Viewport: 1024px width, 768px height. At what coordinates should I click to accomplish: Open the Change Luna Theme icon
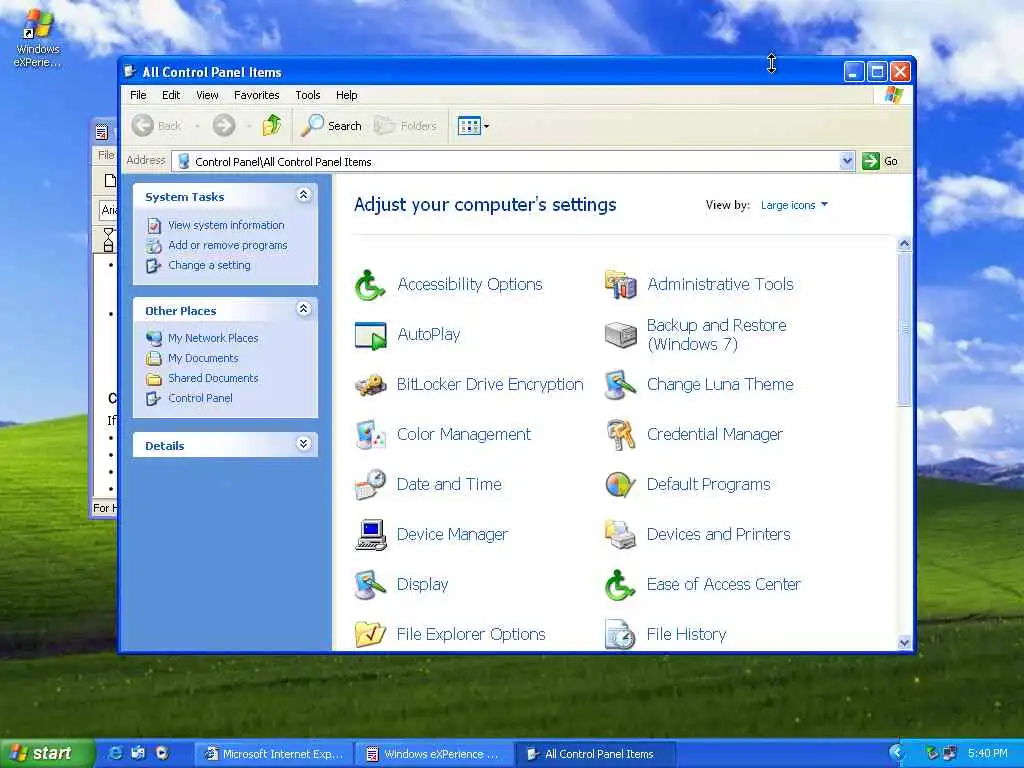pyautogui.click(x=620, y=385)
